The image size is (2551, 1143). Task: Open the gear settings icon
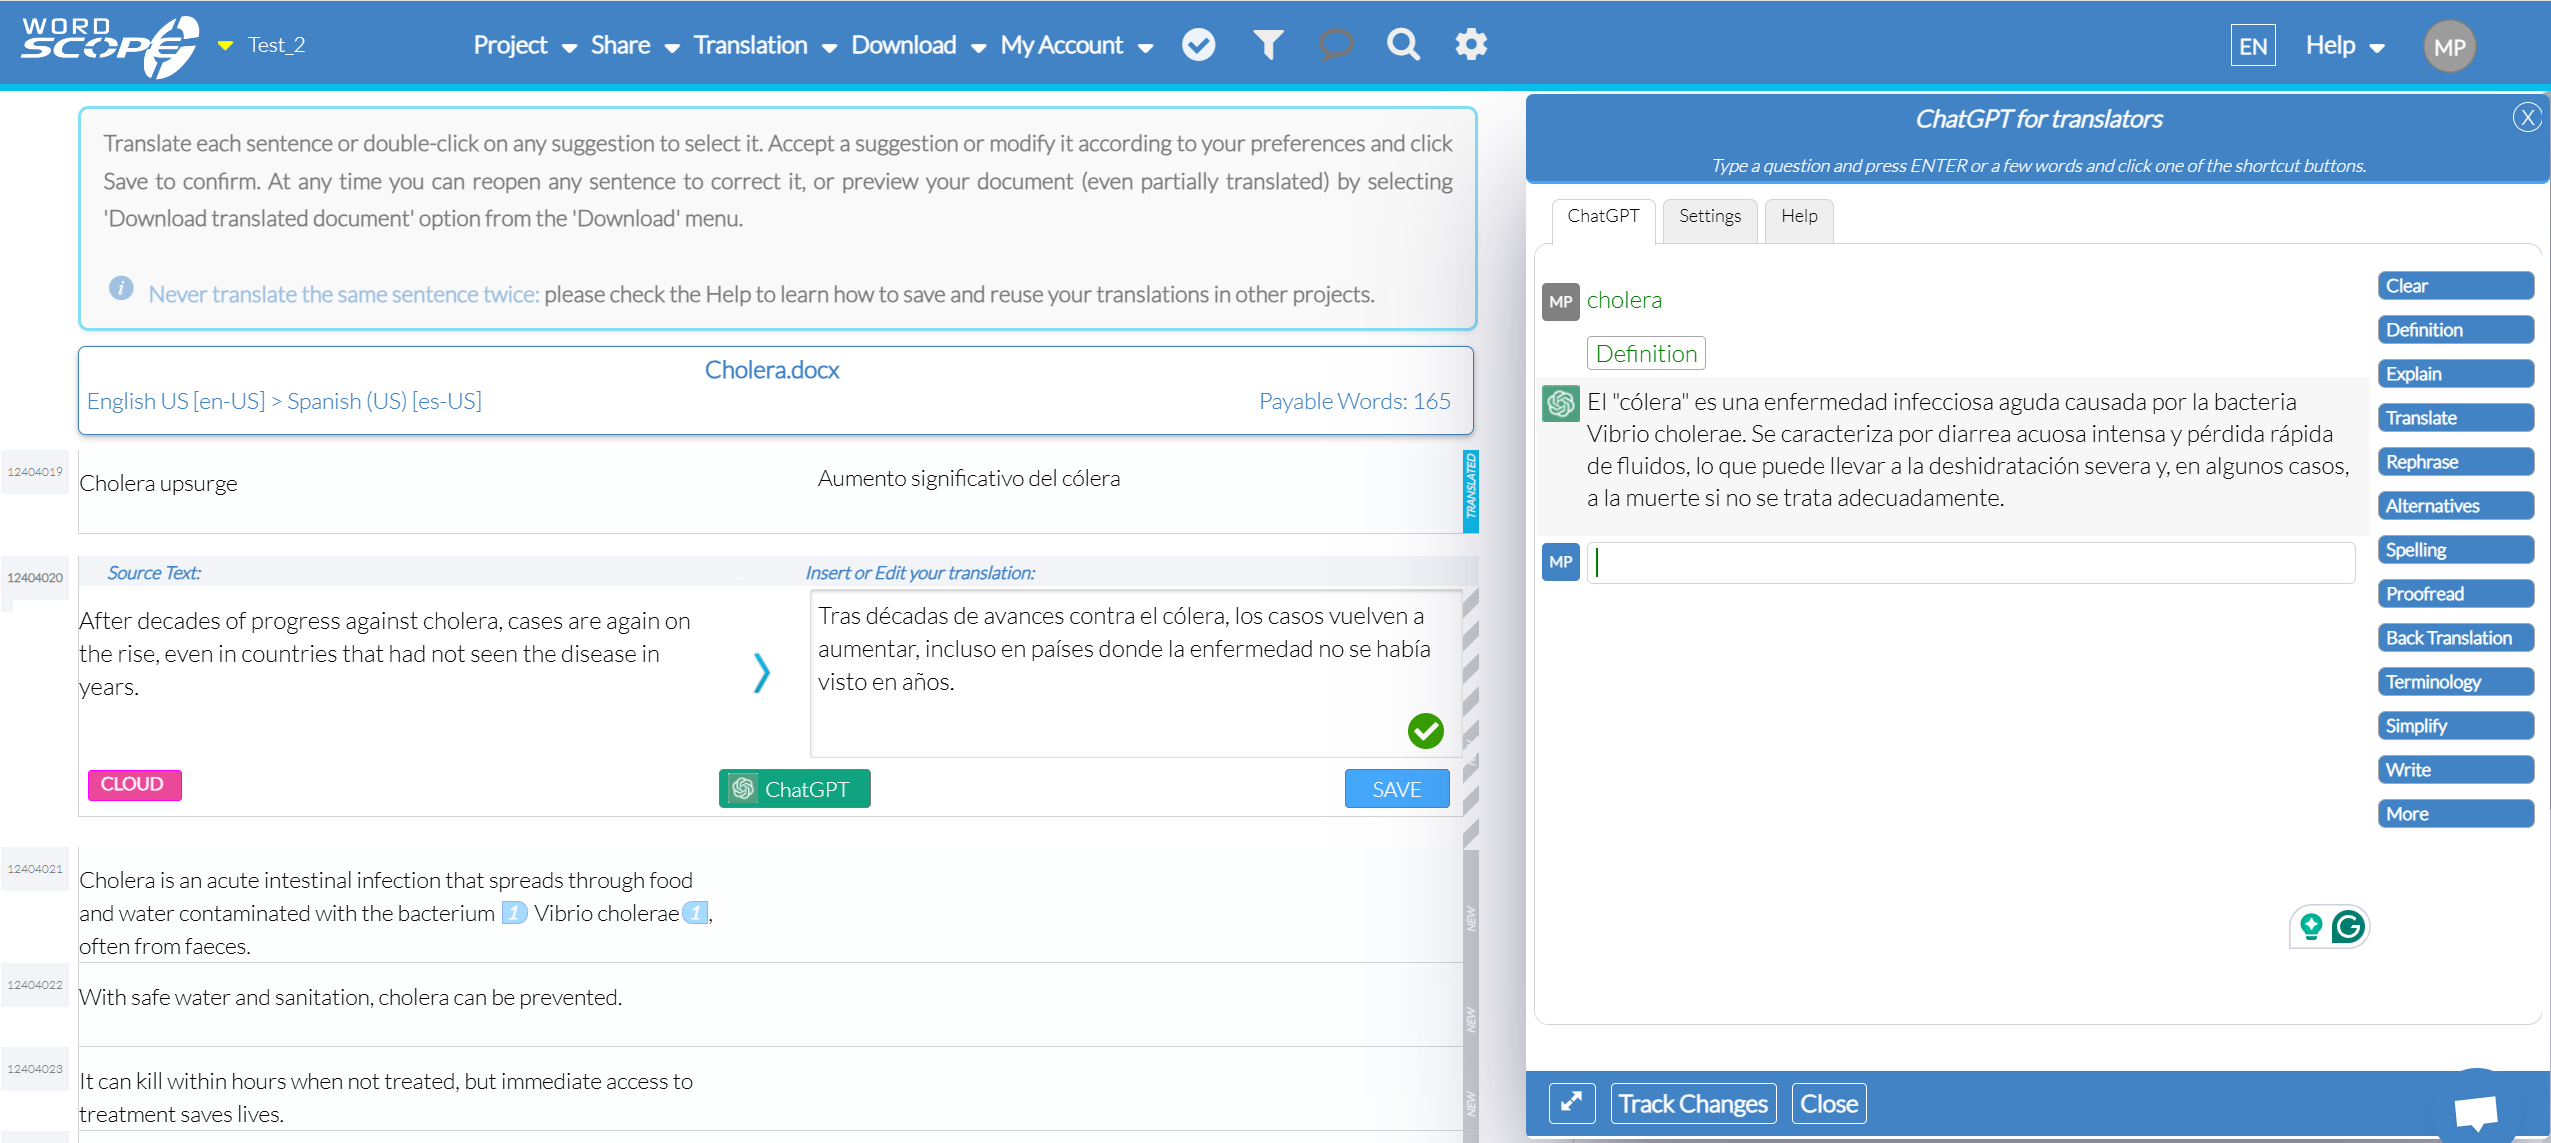1471,45
